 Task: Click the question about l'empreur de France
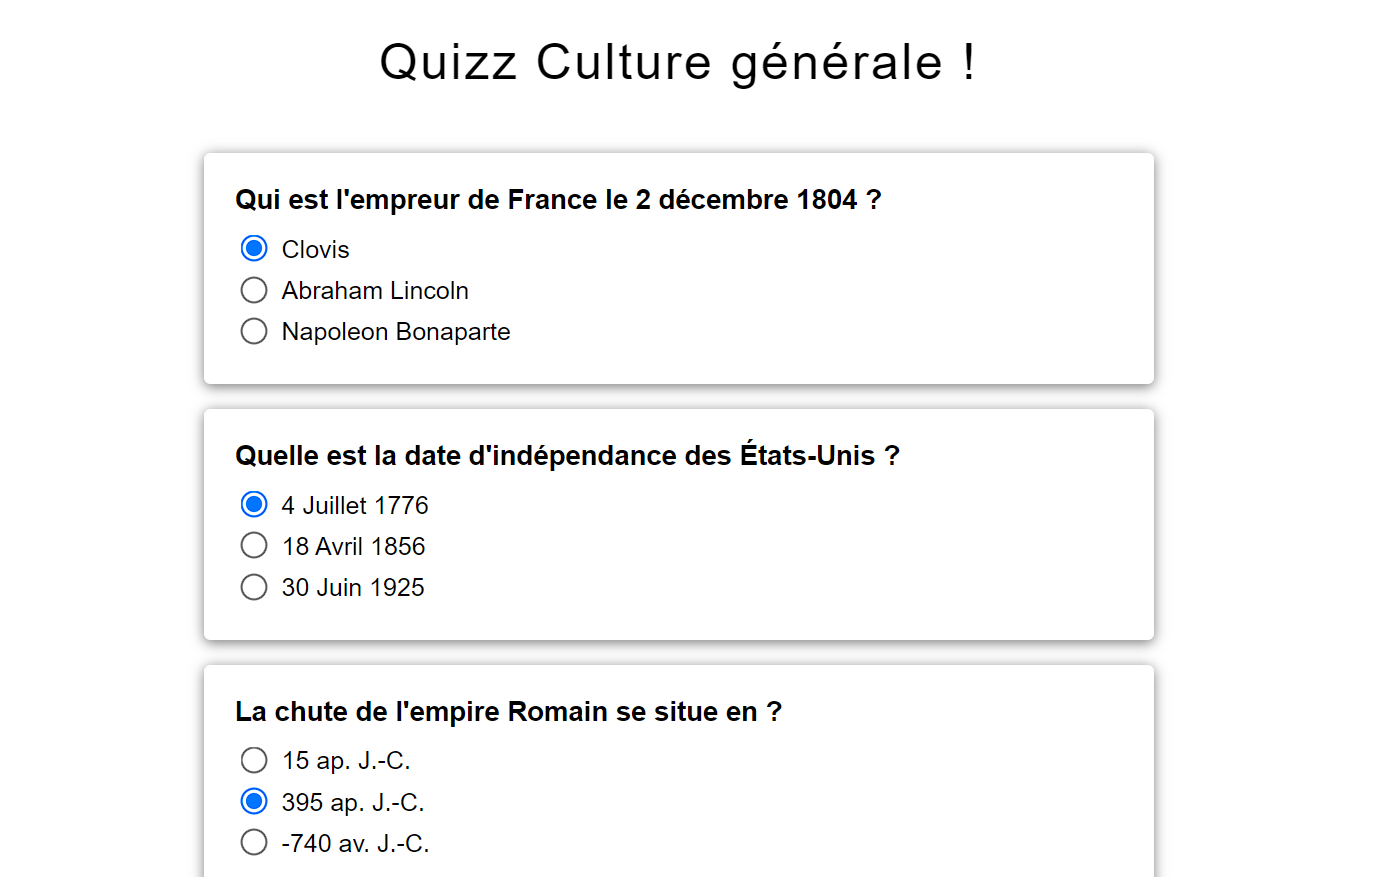point(558,200)
